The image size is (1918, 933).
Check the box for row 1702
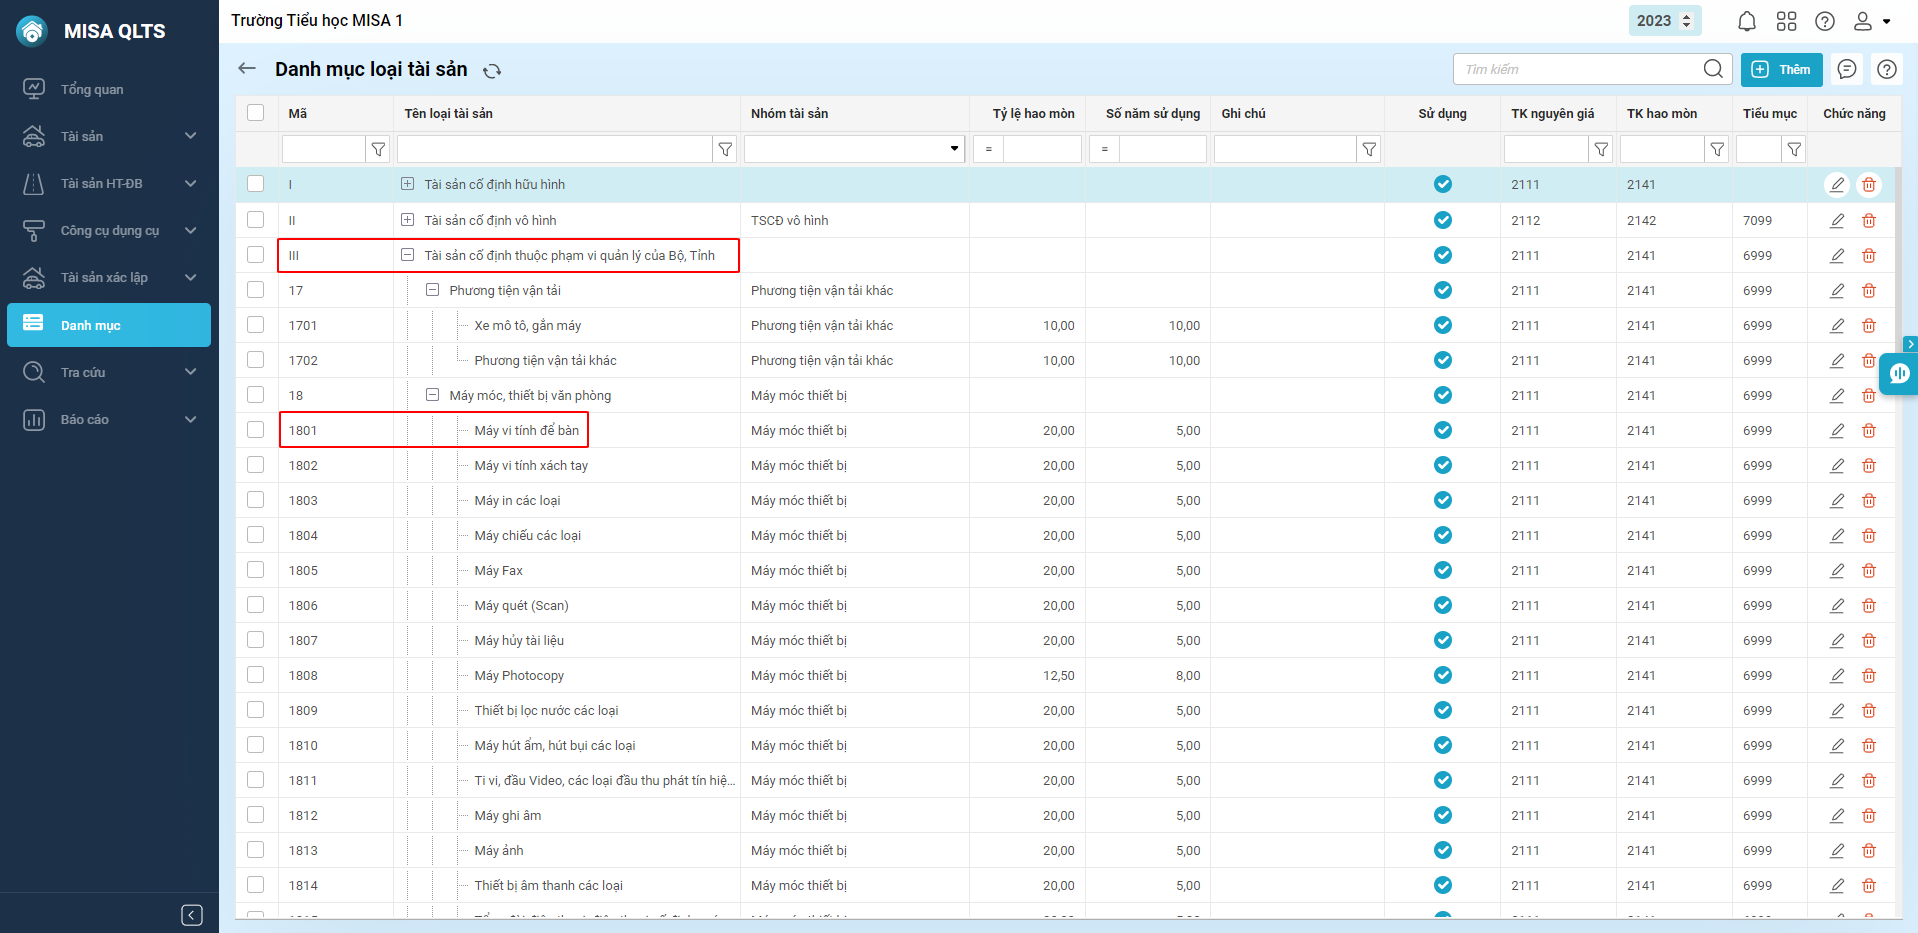[256, 360]
